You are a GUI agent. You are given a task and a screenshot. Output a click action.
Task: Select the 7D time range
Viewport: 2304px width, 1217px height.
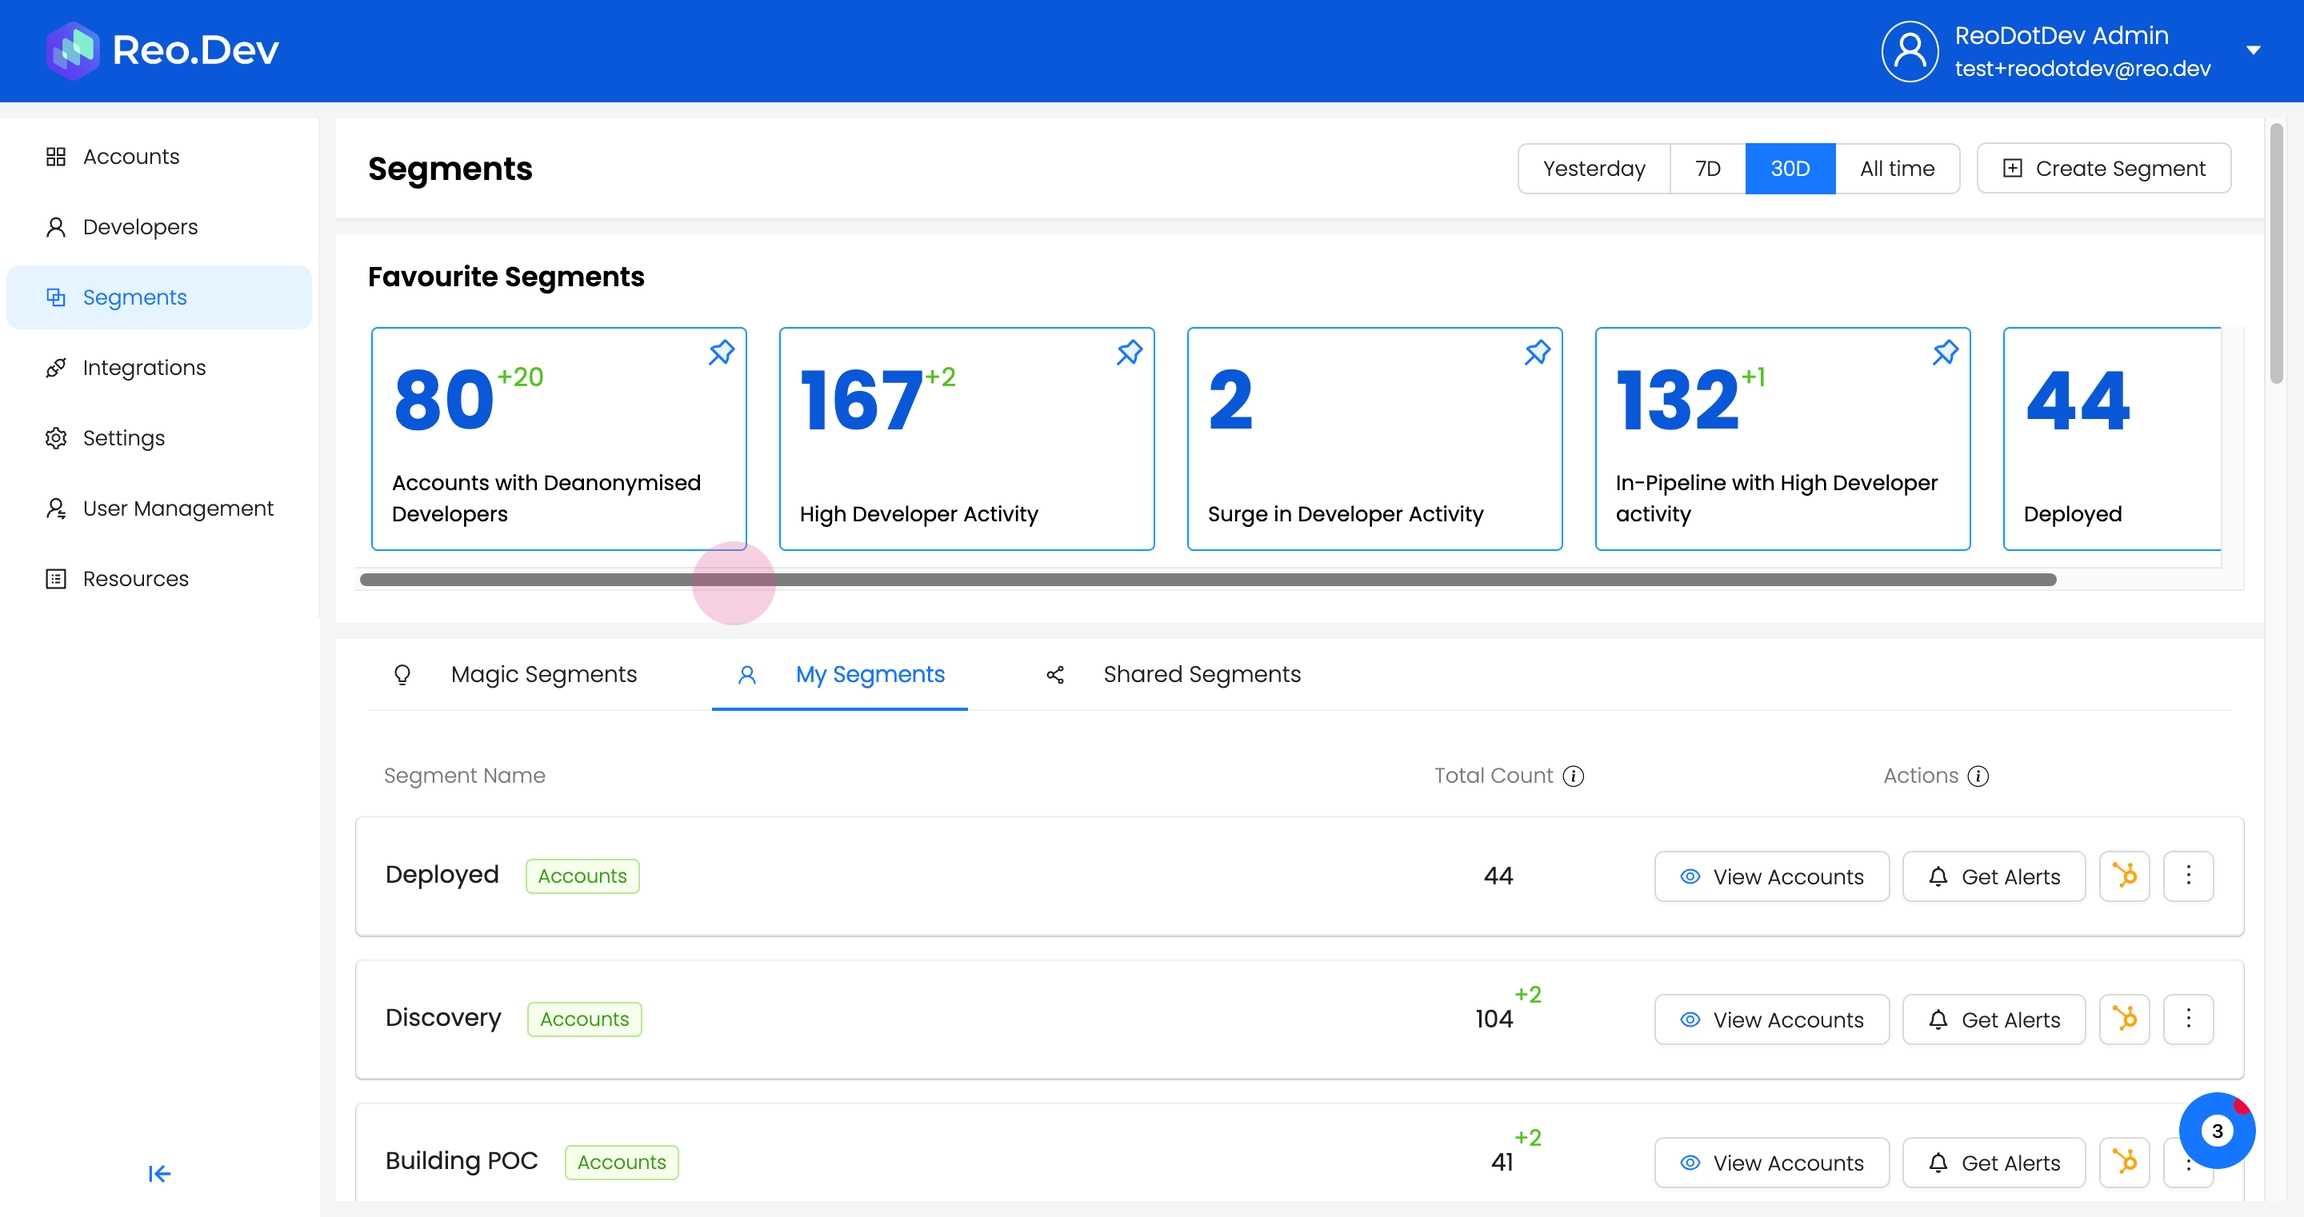[1707, 168]
